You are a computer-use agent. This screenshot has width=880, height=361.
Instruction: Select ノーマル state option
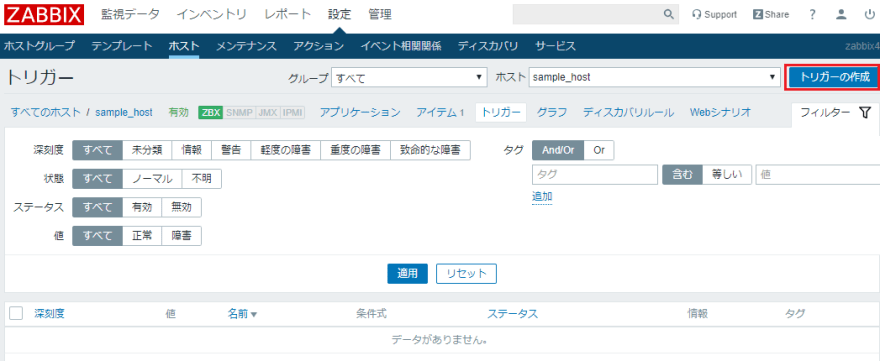click(x=152, y=179)
